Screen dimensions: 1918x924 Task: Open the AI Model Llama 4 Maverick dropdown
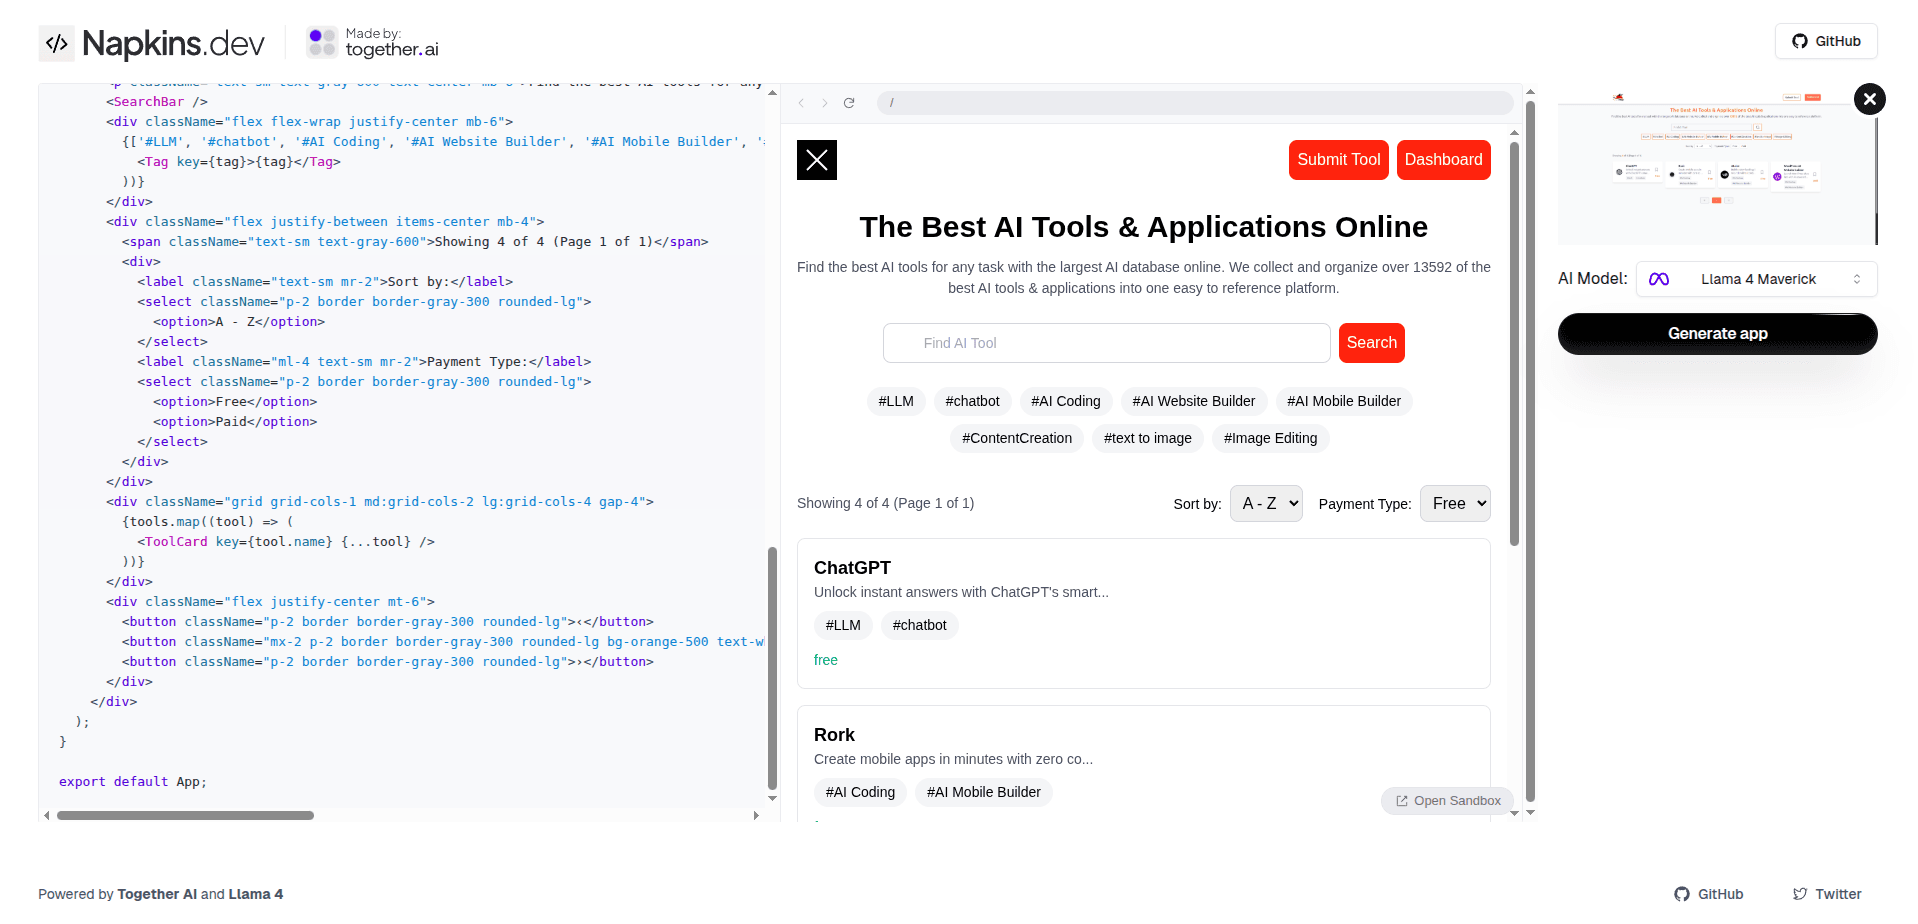[1756, 279]
